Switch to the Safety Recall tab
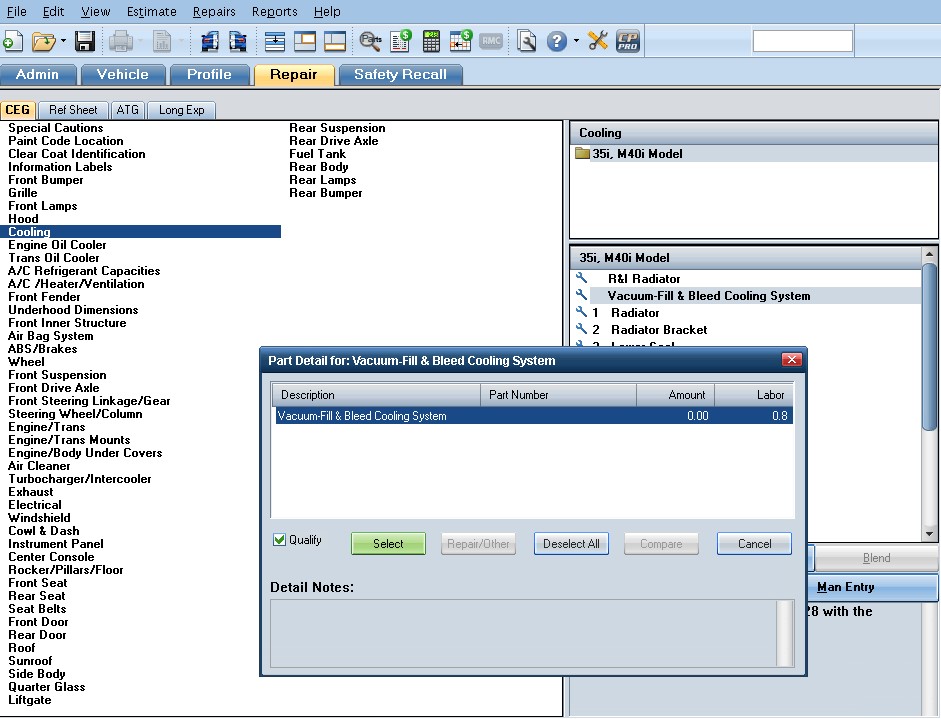 [400, 74]
